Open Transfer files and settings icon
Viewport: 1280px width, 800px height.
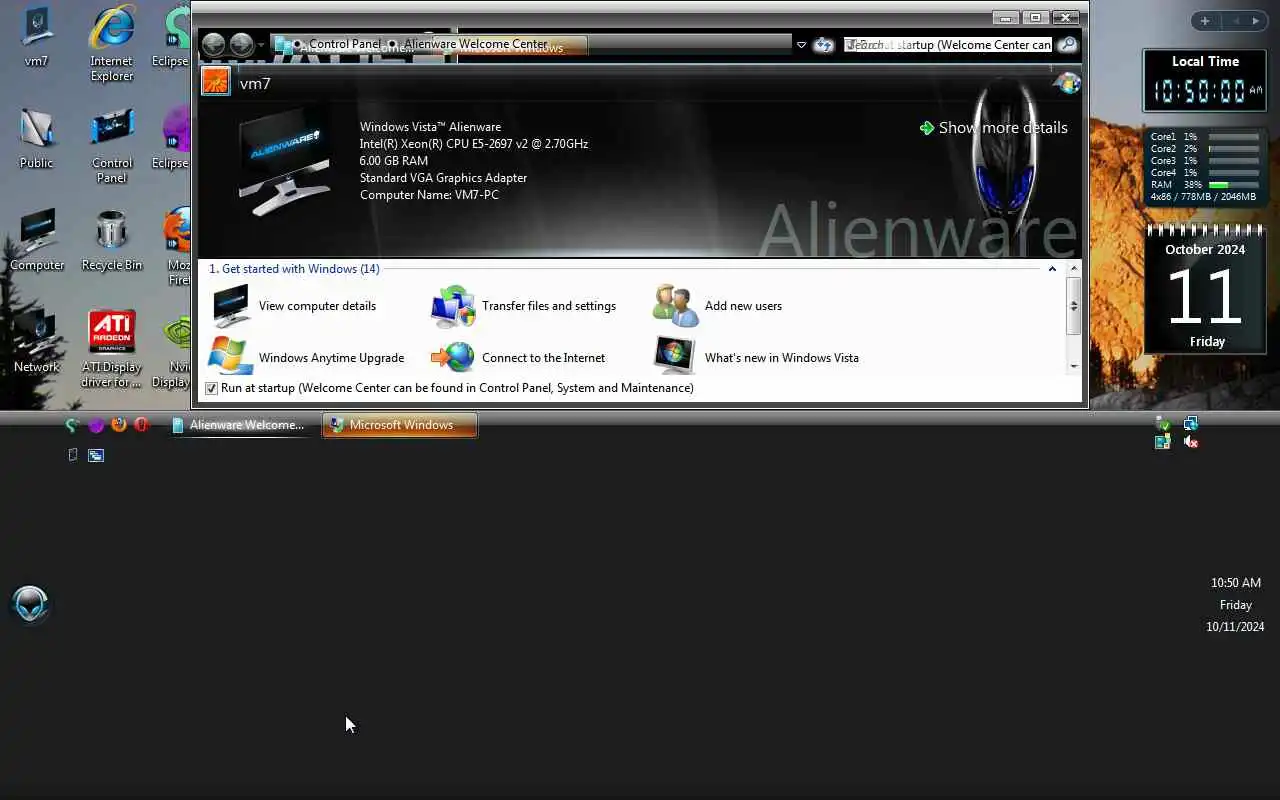(x=453, y=306)
